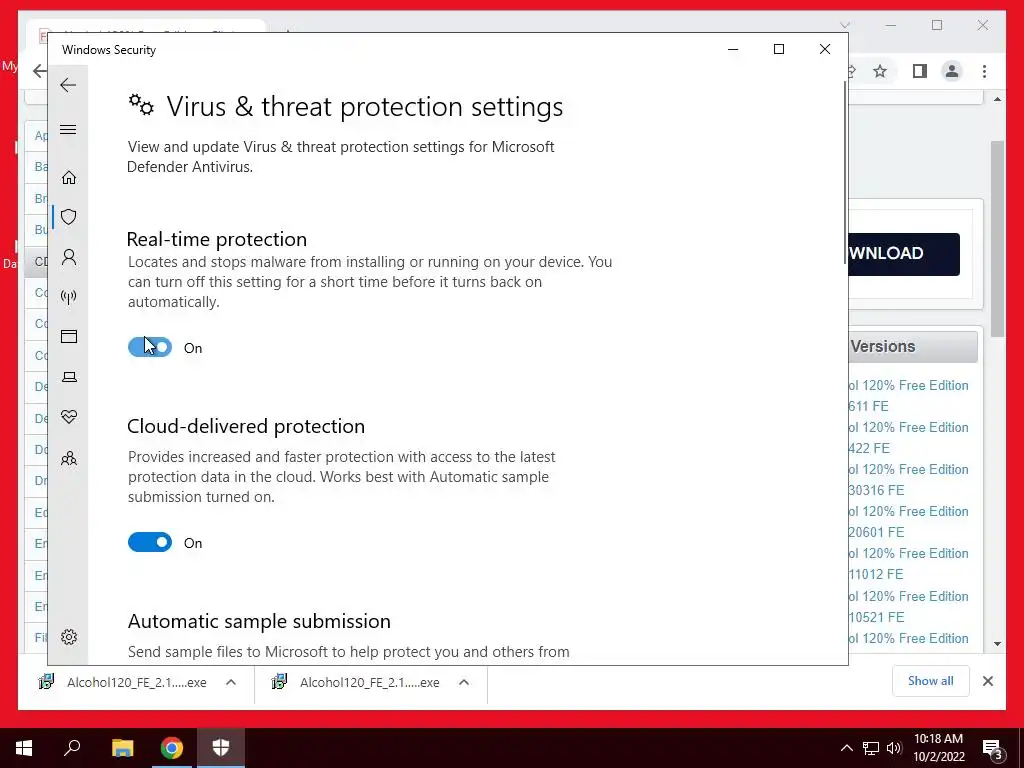Viewport: 1024px width, 768px height.
Task: Click taskbar clock showing 10:18 AM
Action: 938,748
